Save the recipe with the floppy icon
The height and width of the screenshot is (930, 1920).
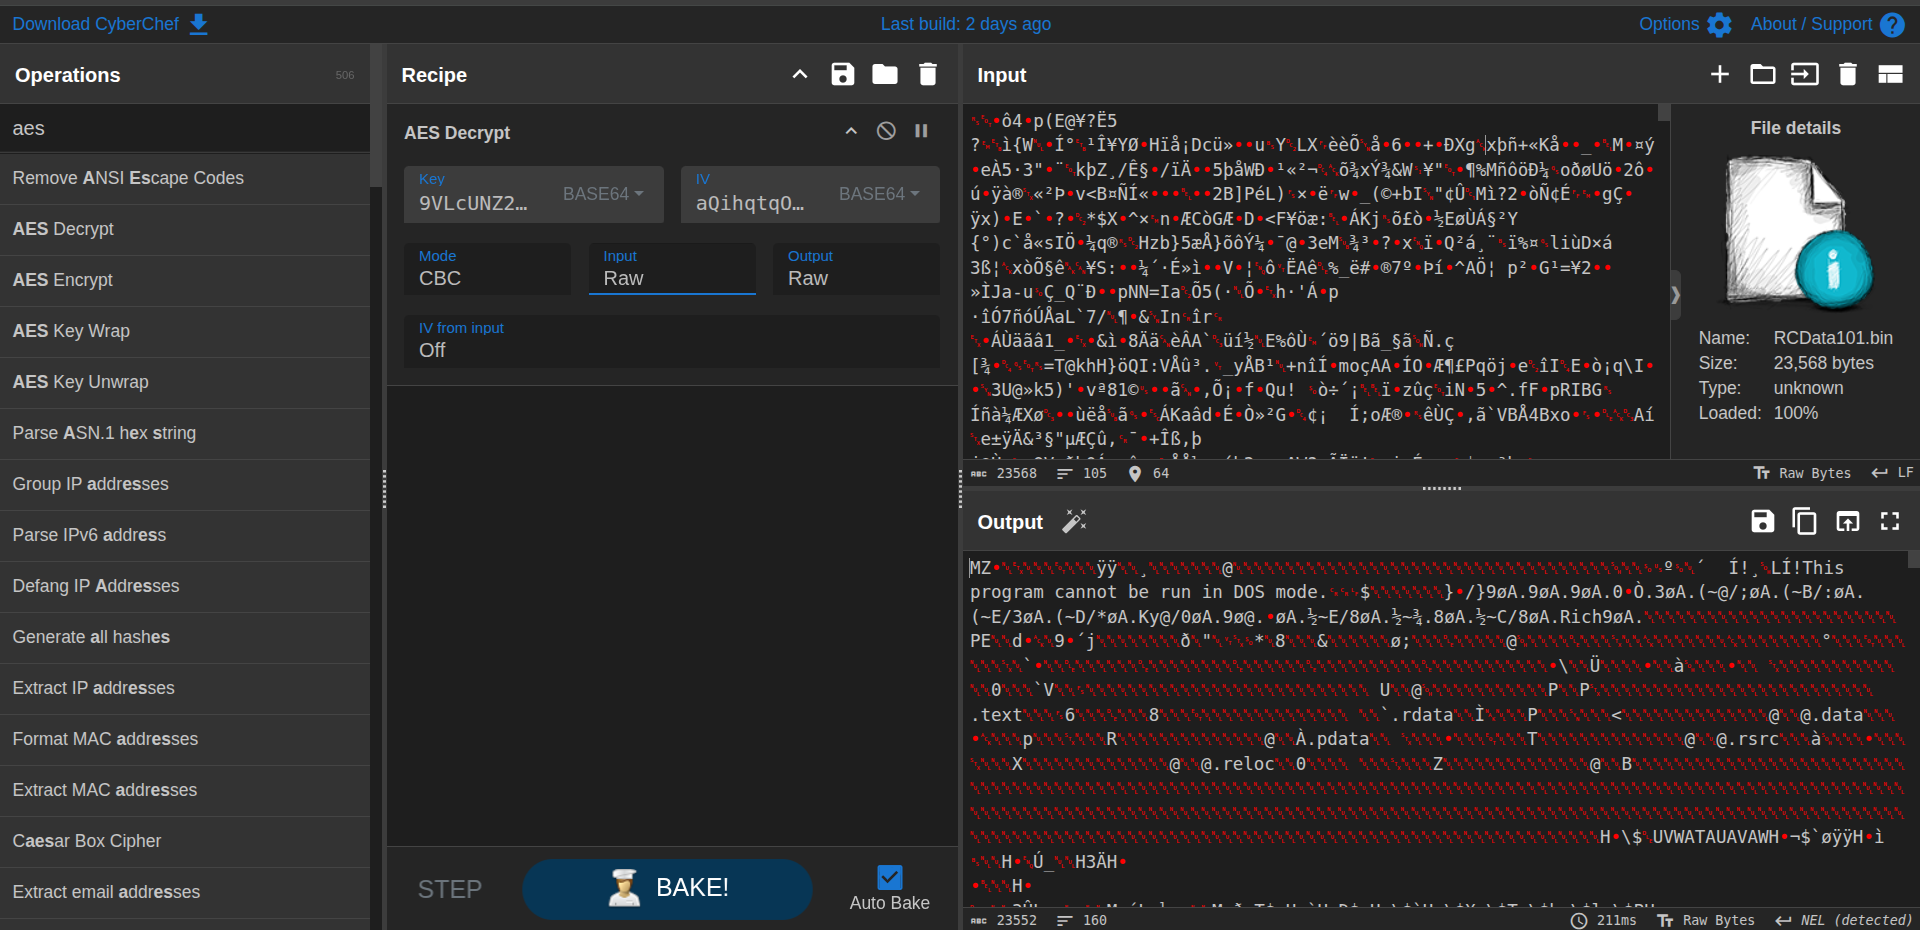843,74
